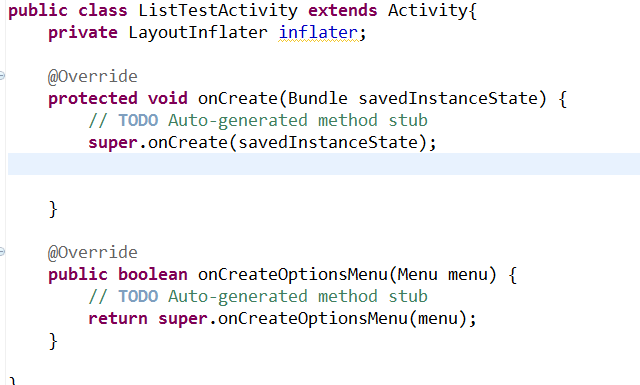Viewport: 640px width, 385px height.
Task: Click the savedInstanceState parameter in declaration
Action: (448, 98)
